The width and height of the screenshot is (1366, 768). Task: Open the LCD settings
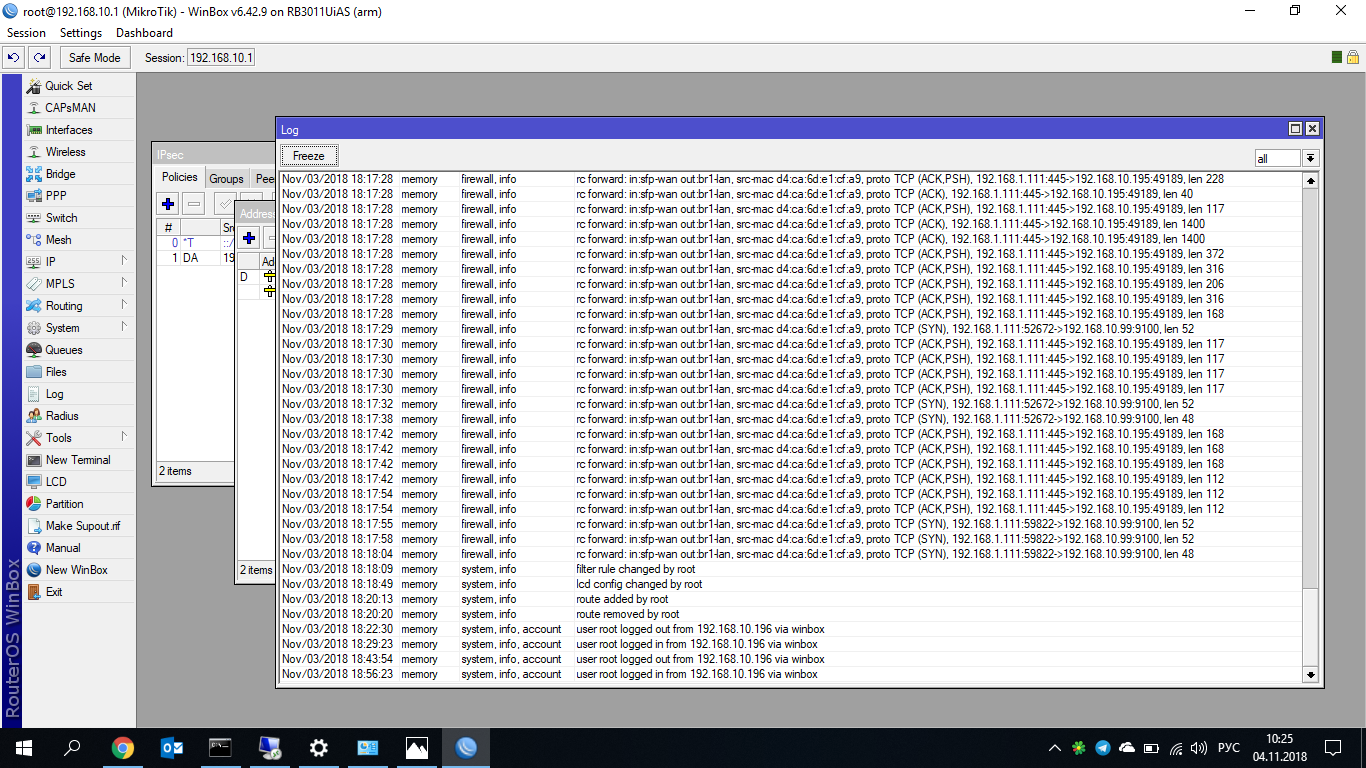(x=79, y=482)
